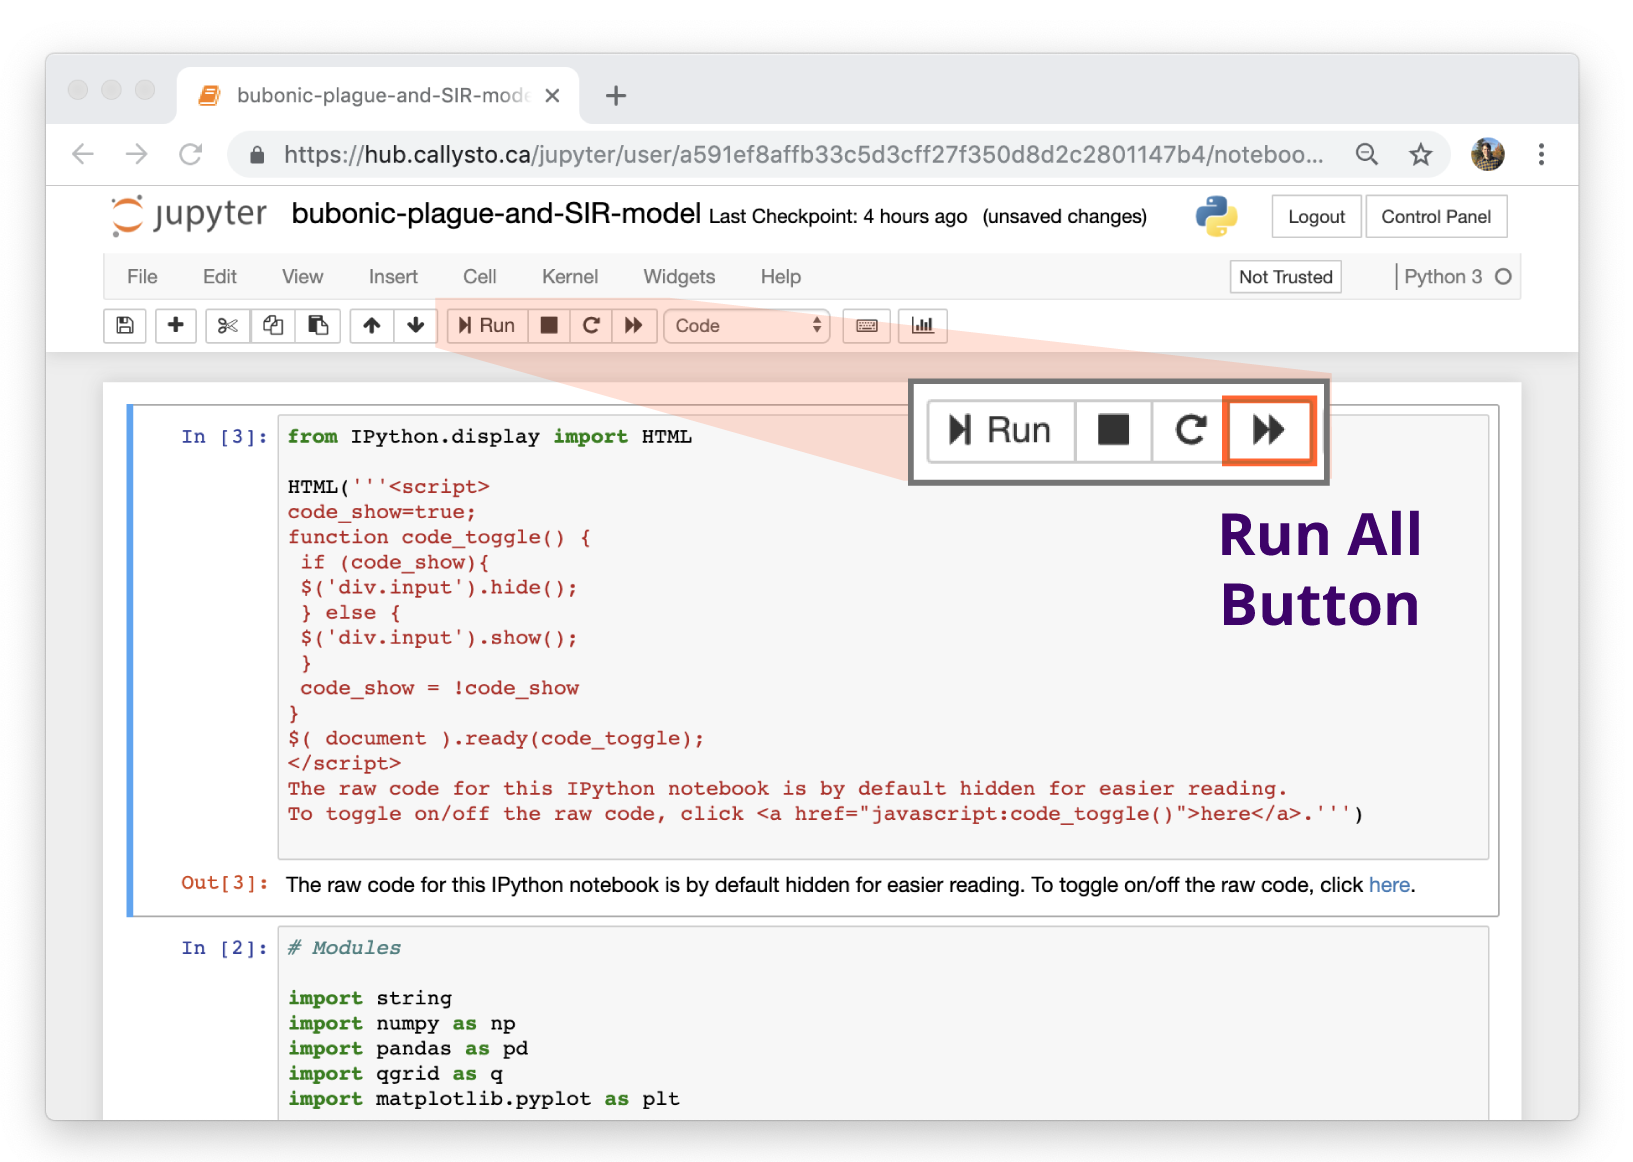The image size is (1633, 1162).
Task: Close the bubonic-plague-and-SIR-model tab
Action: tap(552, 96)
